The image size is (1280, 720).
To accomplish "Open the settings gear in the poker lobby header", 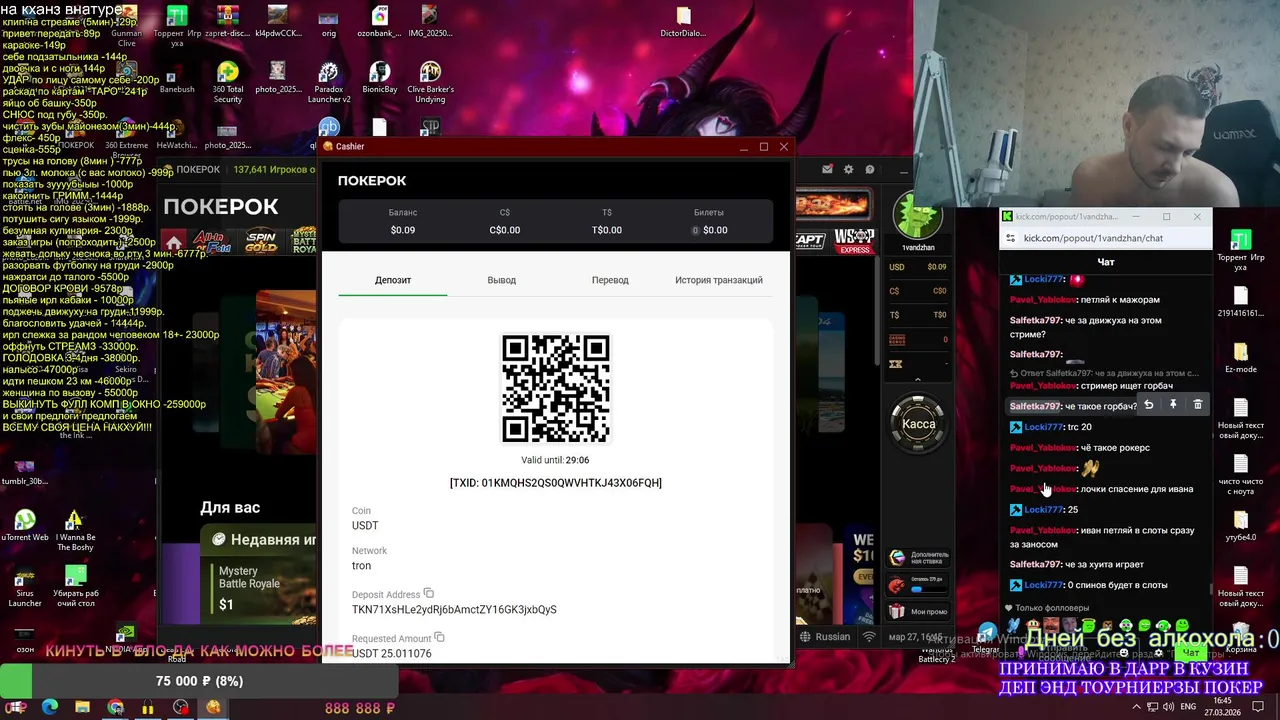I will pyautogui.click(x=849, y=169).
